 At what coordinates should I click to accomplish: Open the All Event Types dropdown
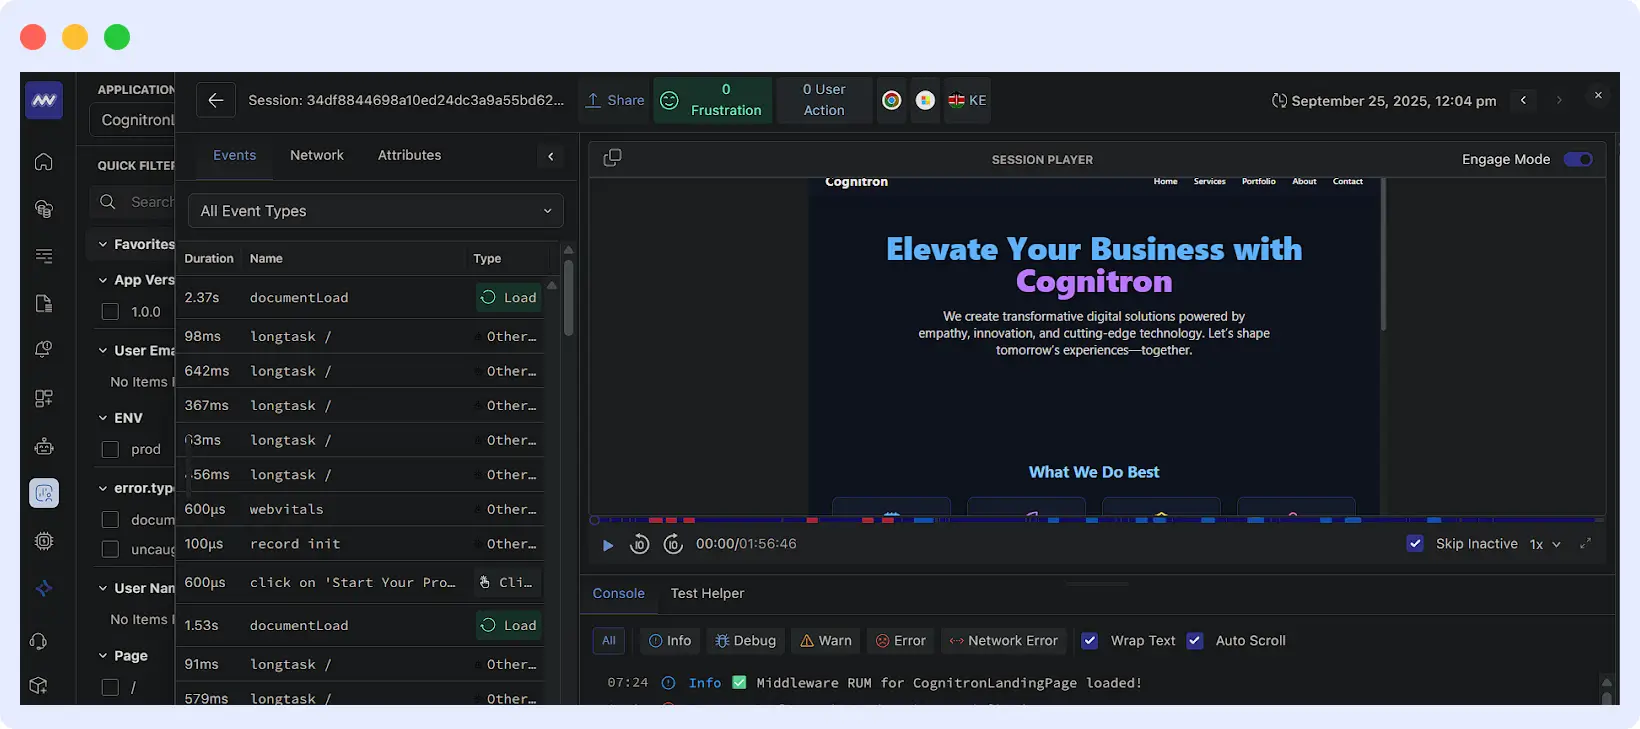(376, 211)
